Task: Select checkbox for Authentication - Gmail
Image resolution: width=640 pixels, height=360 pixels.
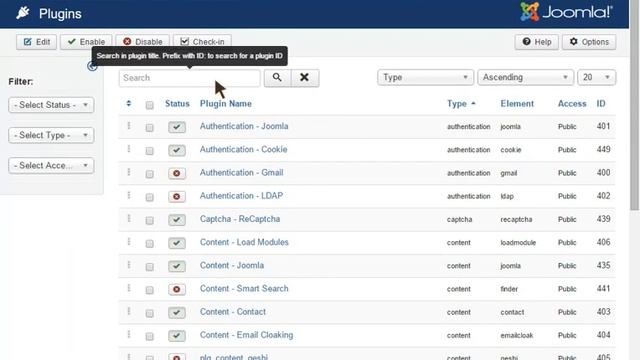Action: 149,174
